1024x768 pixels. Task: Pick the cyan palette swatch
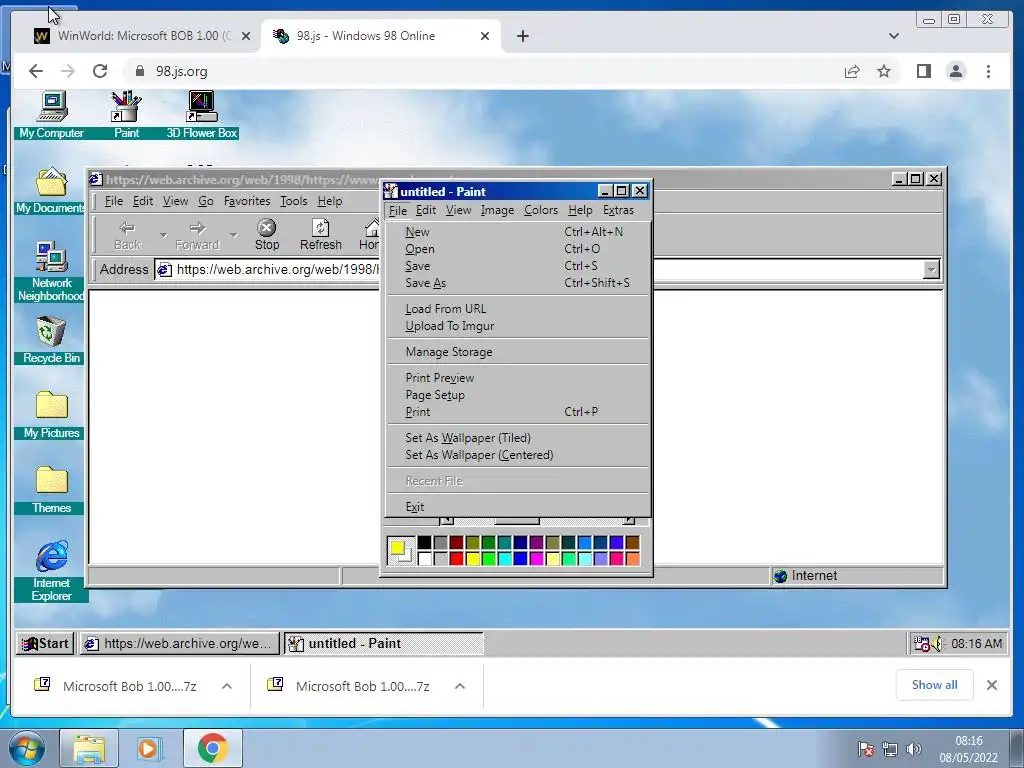(x=504, y=558)
